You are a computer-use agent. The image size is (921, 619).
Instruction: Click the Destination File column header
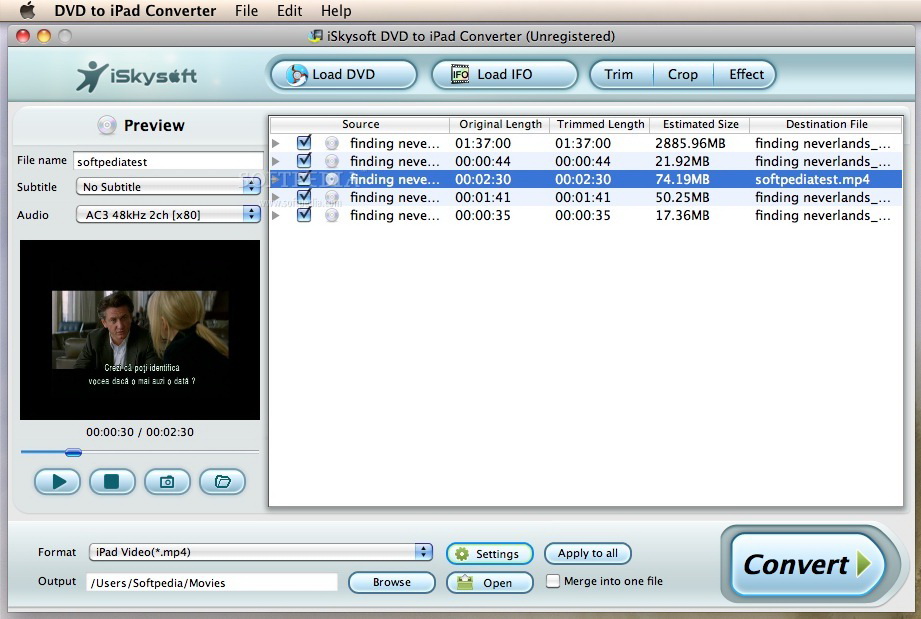click(826, 124)
